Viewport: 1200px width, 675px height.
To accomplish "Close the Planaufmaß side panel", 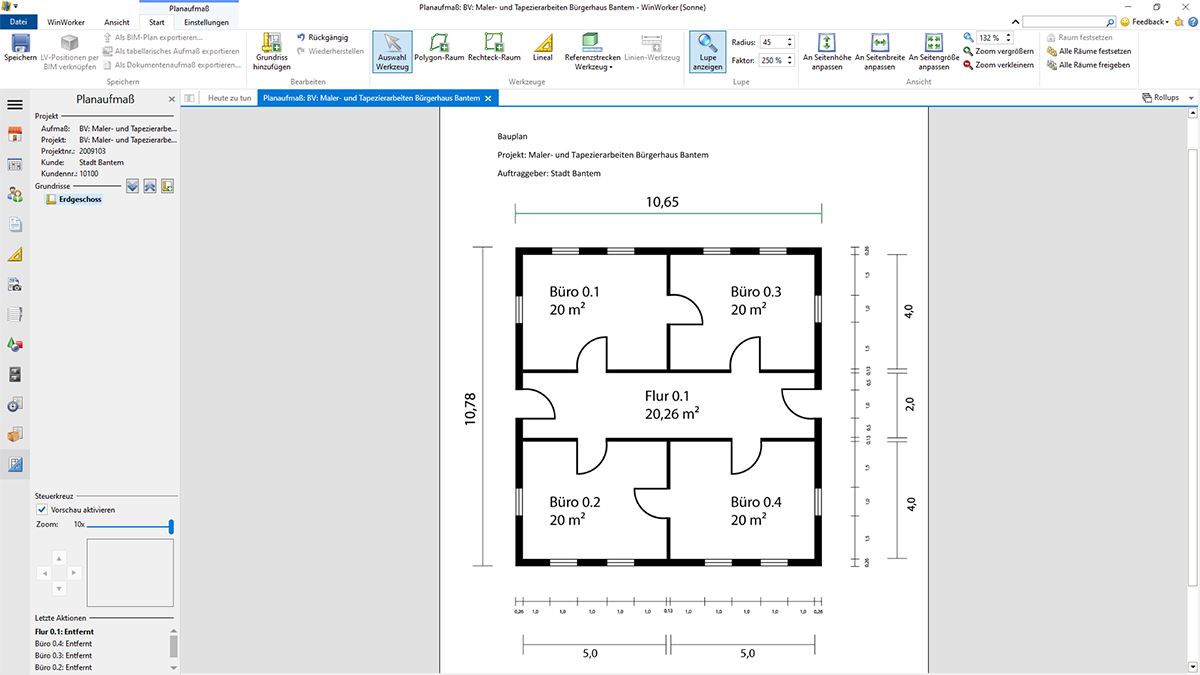I will [x=171, y=99].
